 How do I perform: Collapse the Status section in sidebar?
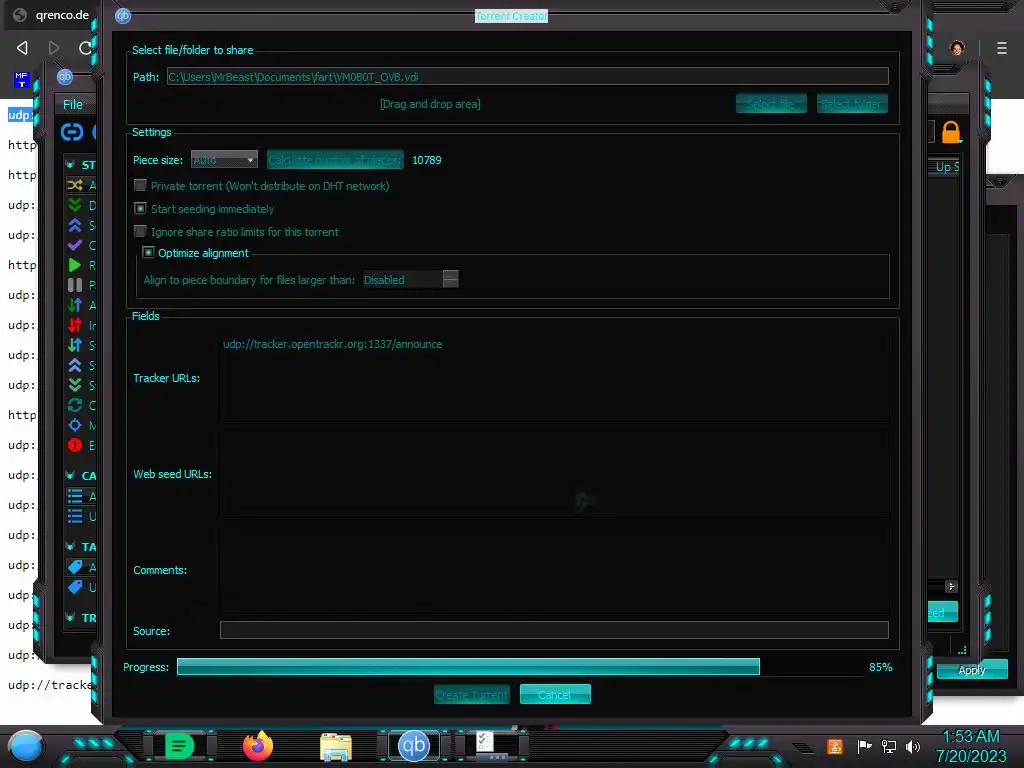[x=70, y=165]
